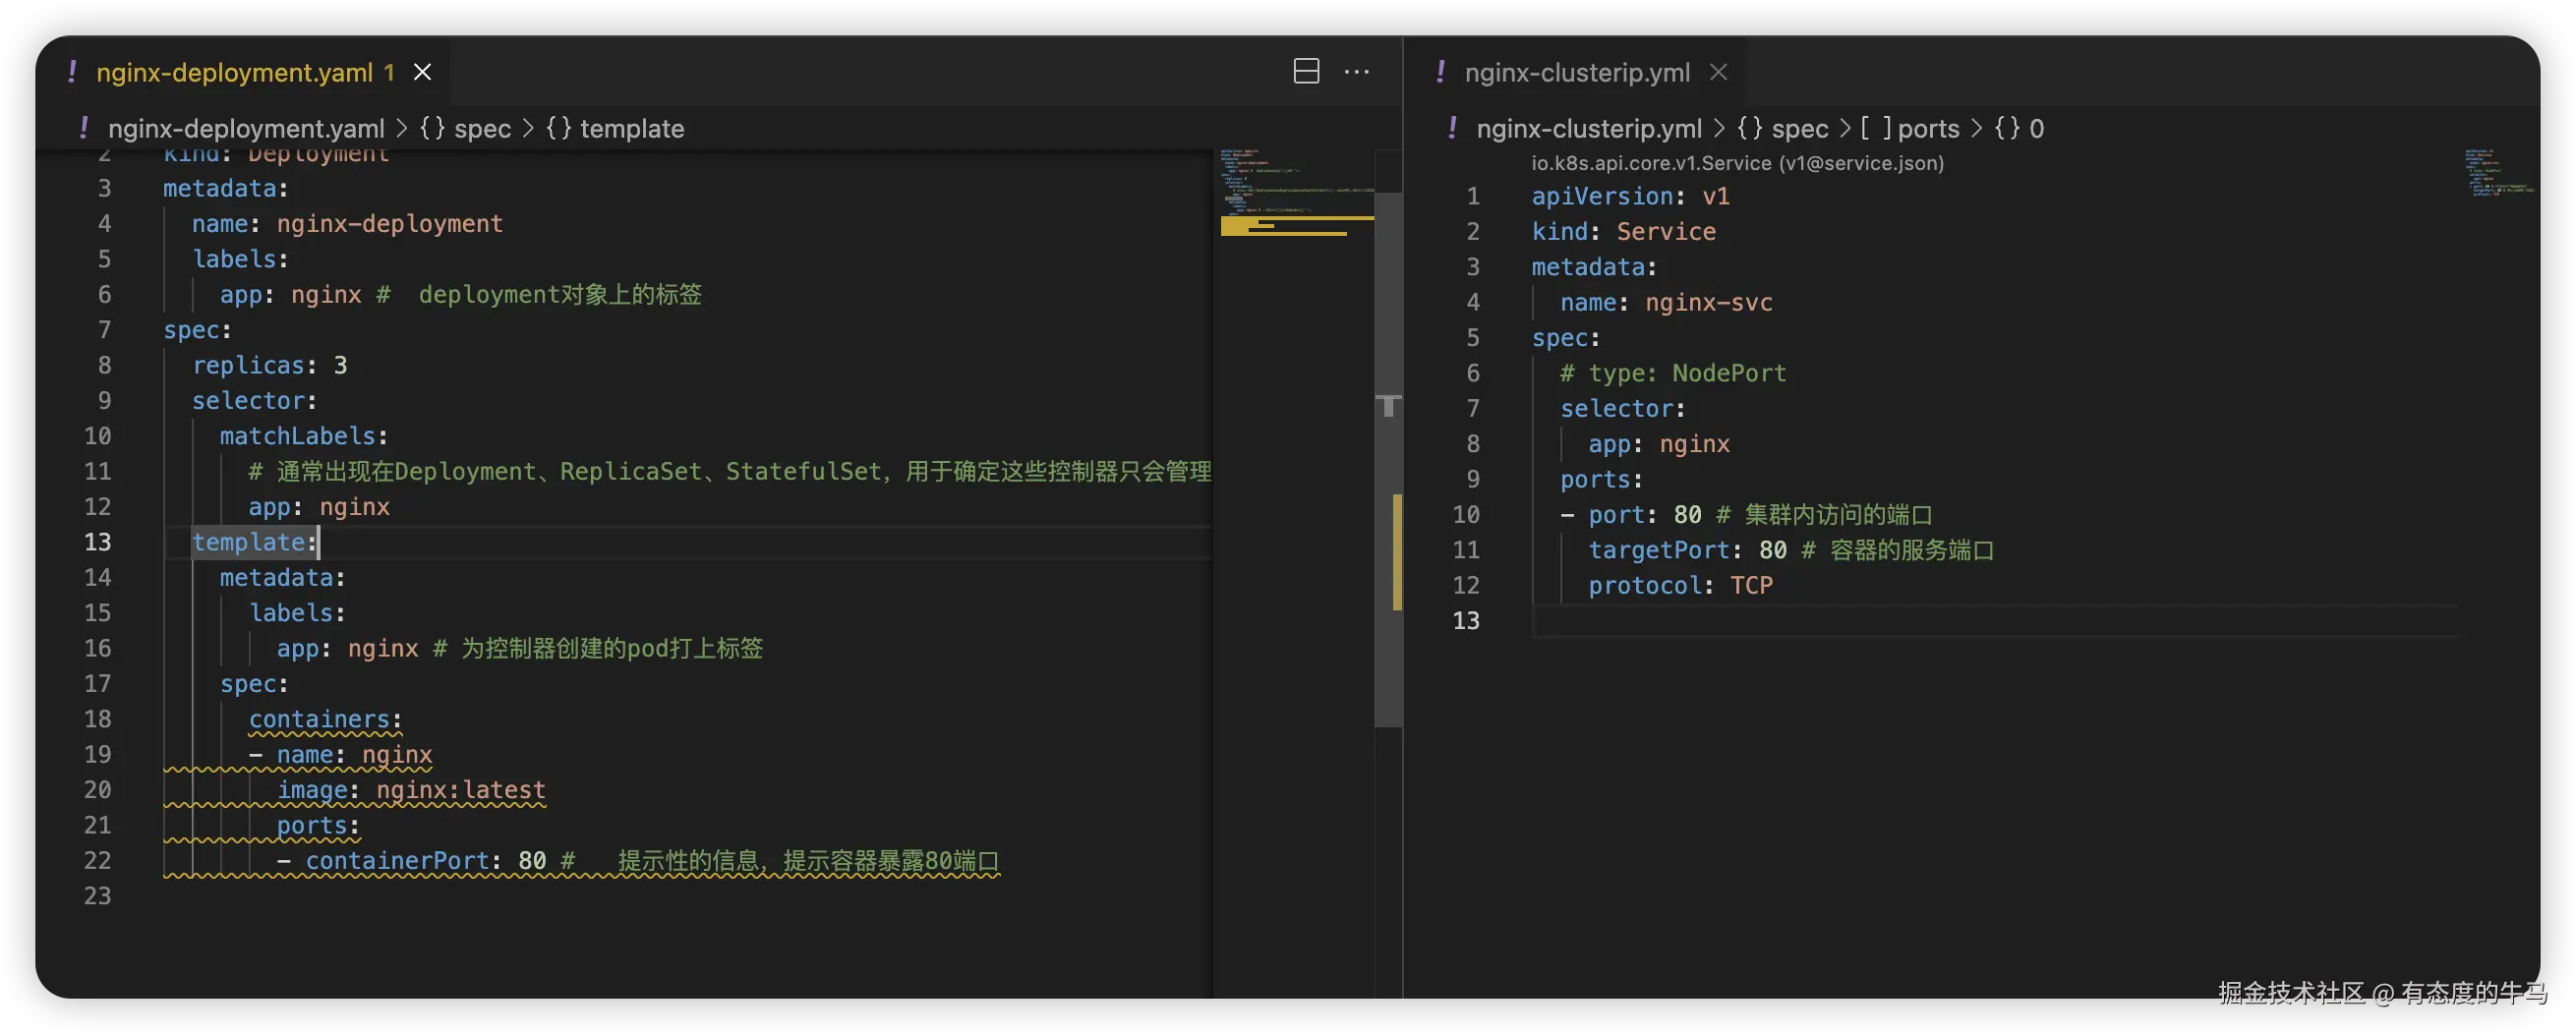Click line number 22 in the left gutter
2576x1034 pixels.
point(98,861)
